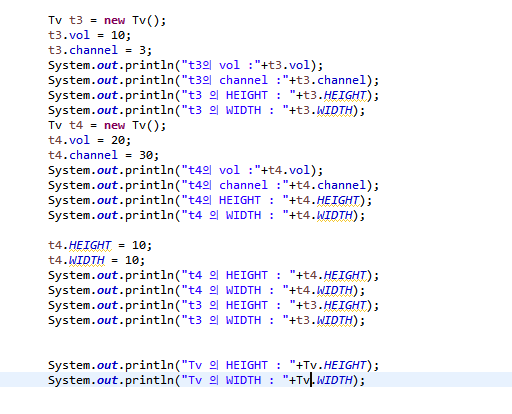512x414 pixels.
Task: Click the line "Tv t3 = new Tv();"
Action: click(x=107, y=20)
